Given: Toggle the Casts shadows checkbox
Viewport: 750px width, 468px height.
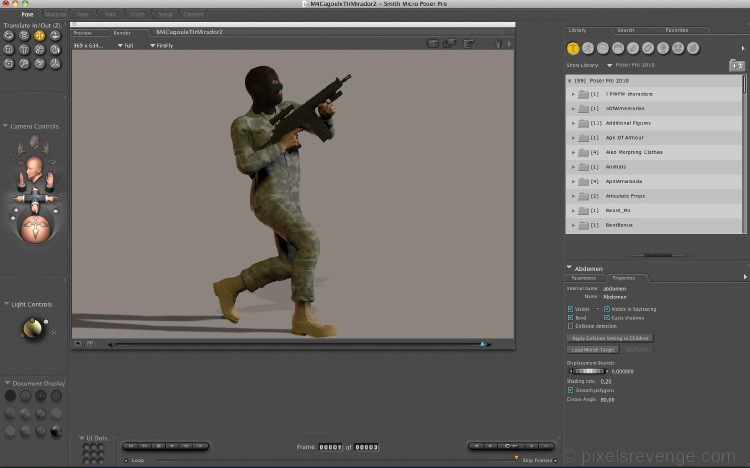Looking at the screenshot, I should 607,318.
